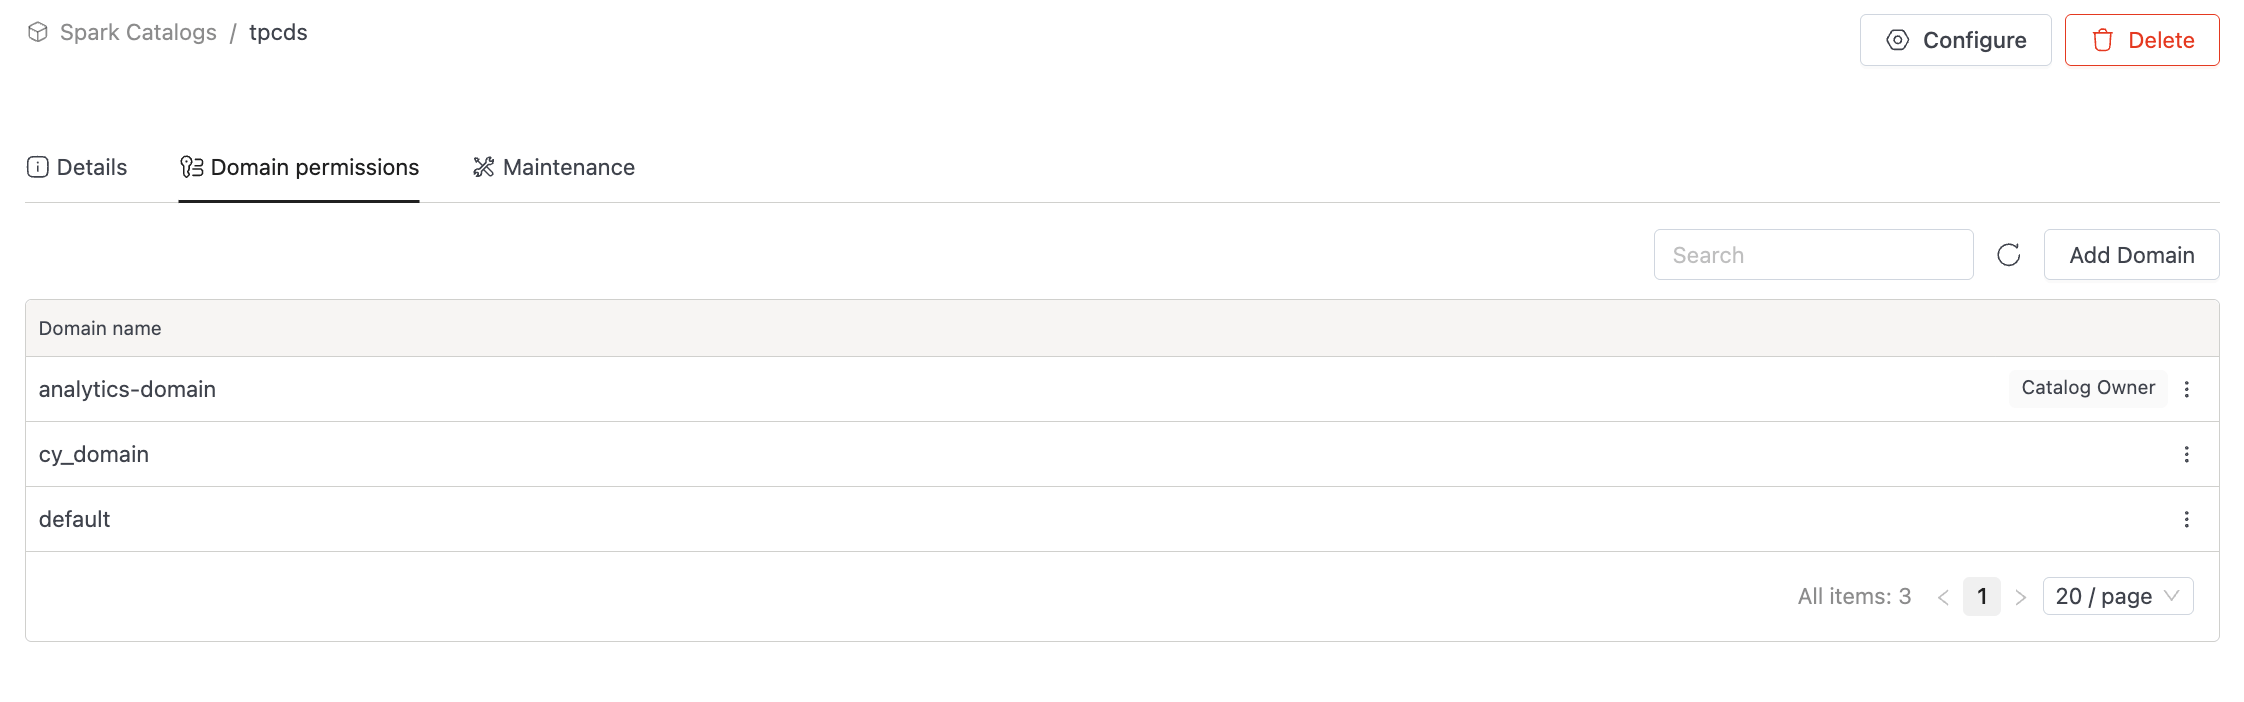Click inside the Search field
2244x702 pixels.
(x=1813, y=254)
